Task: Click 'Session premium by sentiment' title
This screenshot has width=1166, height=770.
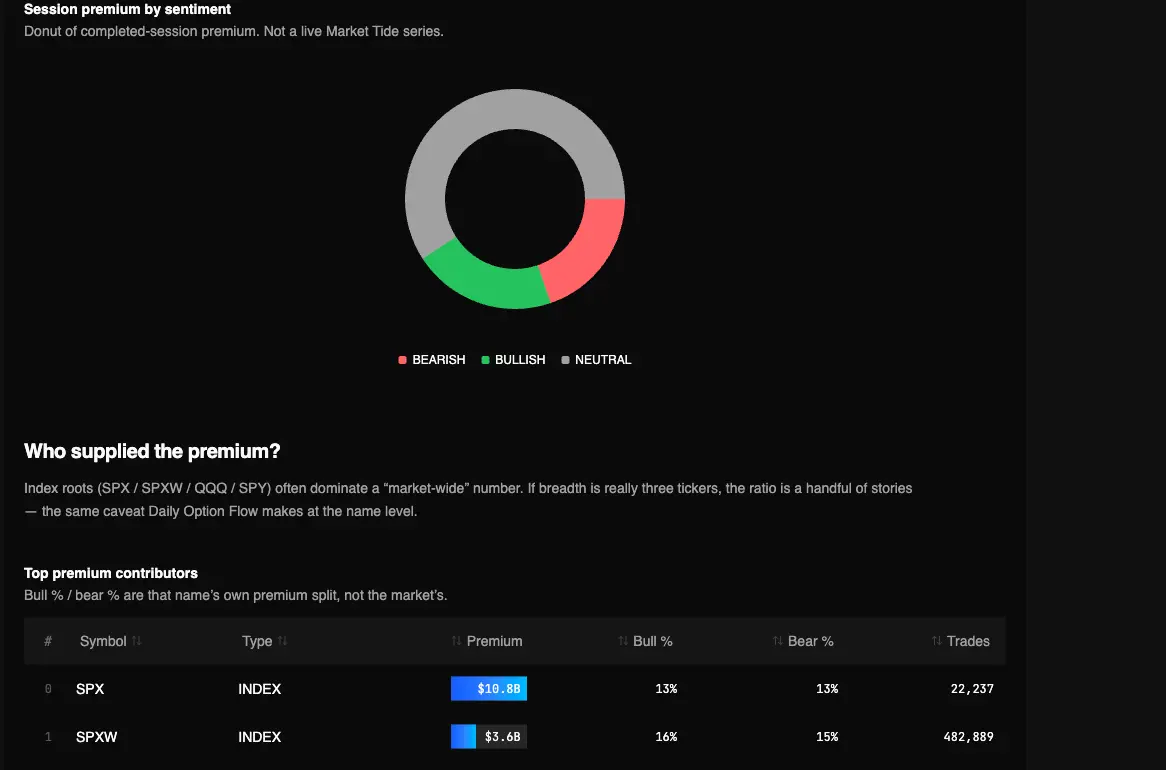Action: pos(127,10)
